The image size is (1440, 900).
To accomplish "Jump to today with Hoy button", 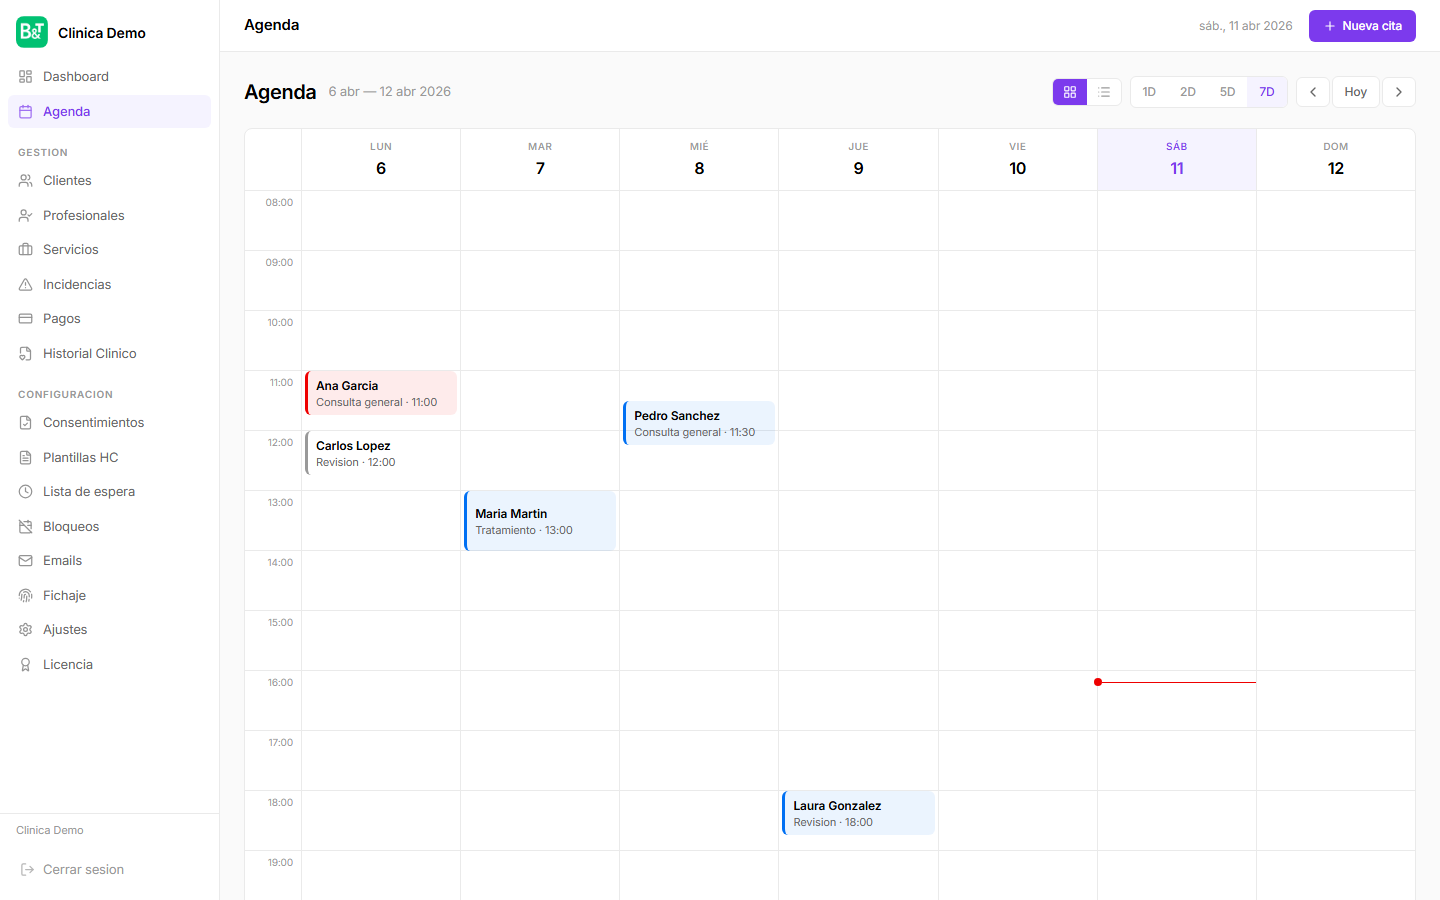I will (1356, 92).
